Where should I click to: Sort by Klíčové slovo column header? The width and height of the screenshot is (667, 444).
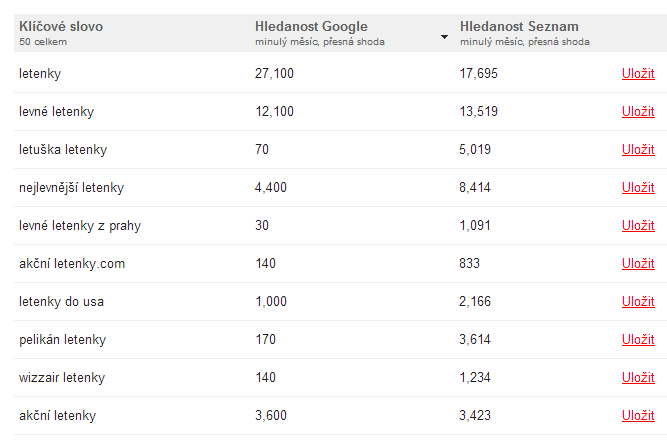coord(61,26)
